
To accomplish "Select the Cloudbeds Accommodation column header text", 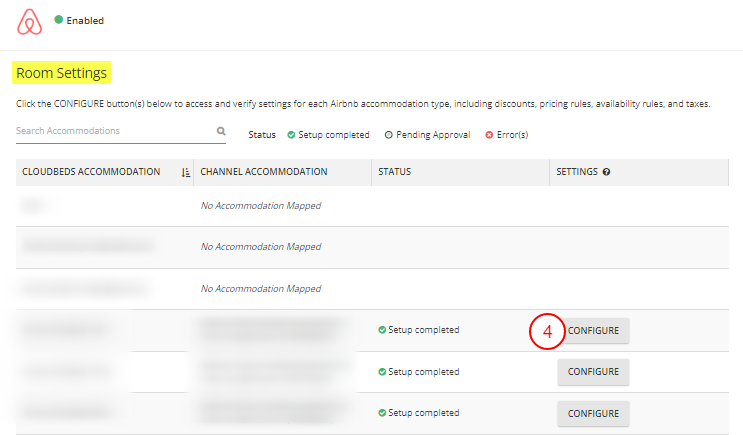I will pos(91,172).
